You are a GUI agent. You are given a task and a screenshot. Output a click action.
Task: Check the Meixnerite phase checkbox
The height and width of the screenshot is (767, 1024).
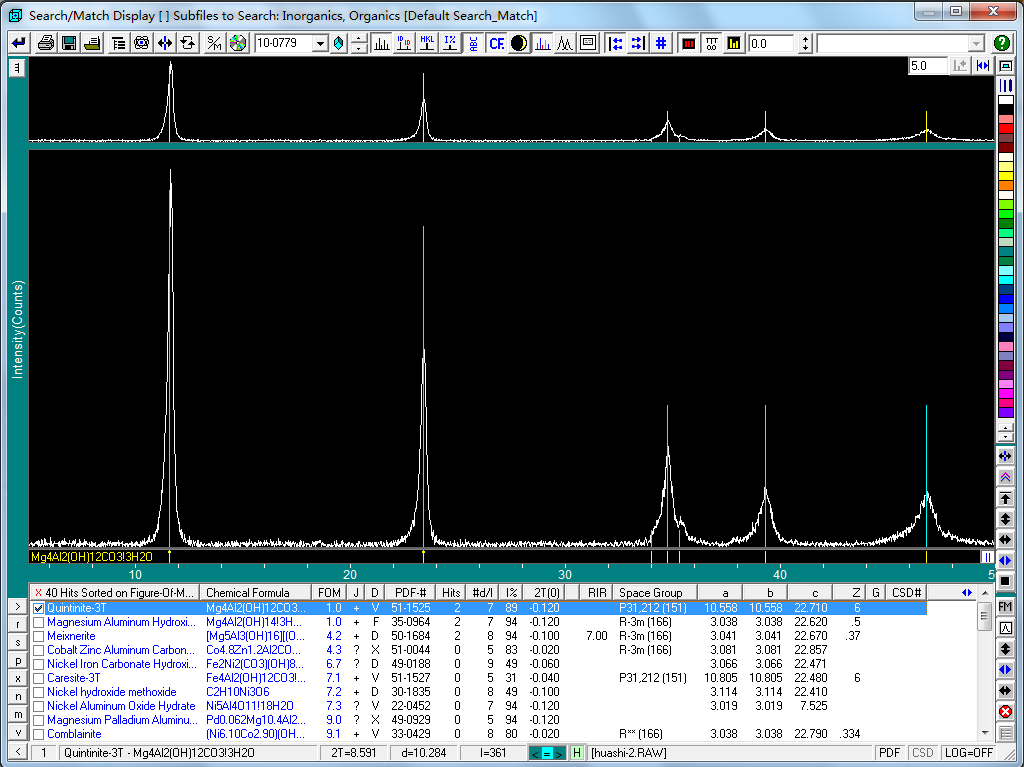(x=39, y=636)
